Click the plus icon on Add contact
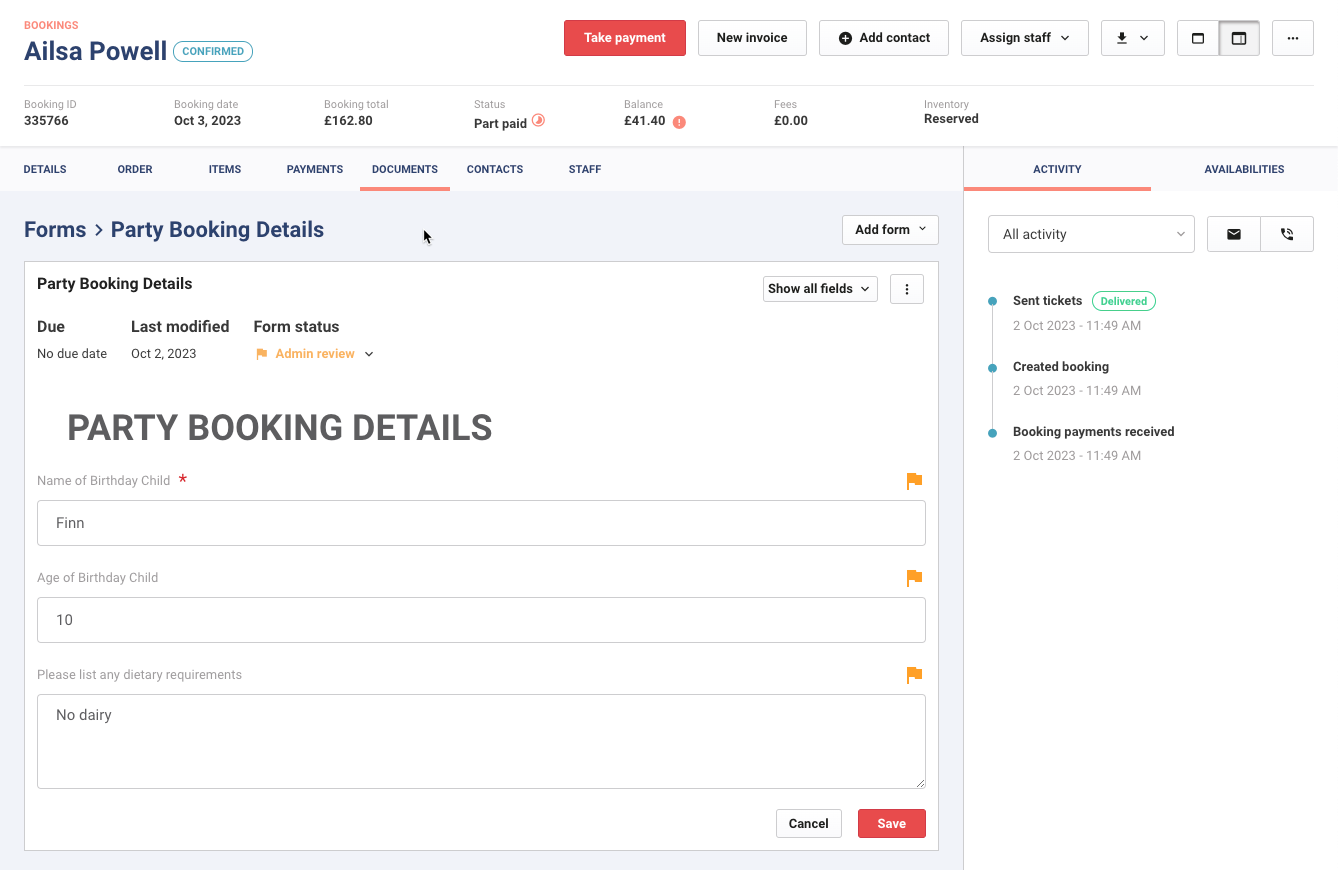This screenshot has width=1338, height=870. (845, 38)
